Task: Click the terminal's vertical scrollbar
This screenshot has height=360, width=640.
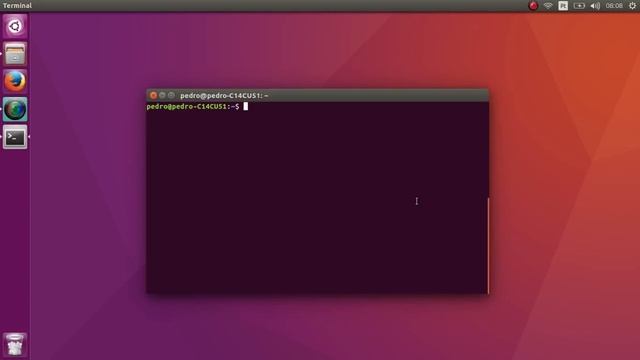Action: (488, 245)
